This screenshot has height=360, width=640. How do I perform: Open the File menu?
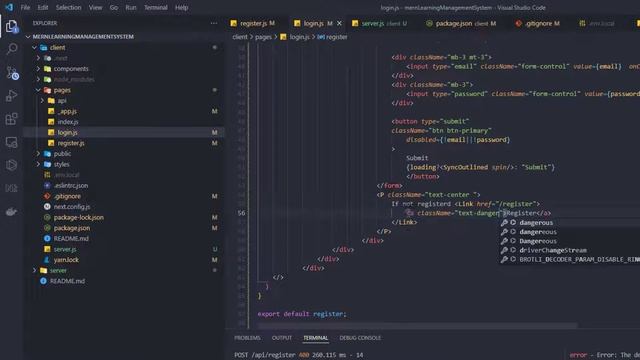click(x=25, y=7)
